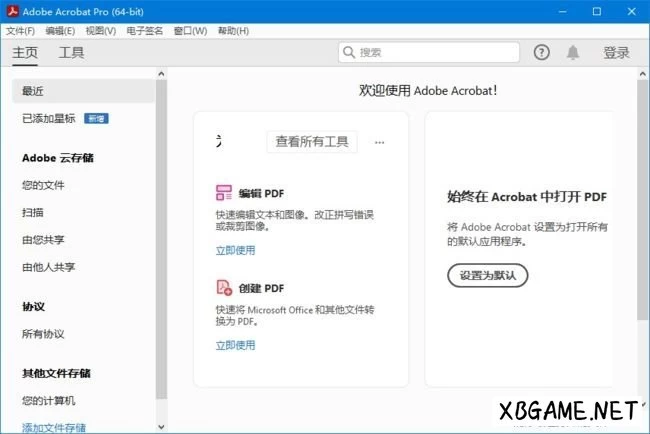Click 立即使用 link under 编辑 PDF
This screenshot has height=434, width=650.
point(235,250)
